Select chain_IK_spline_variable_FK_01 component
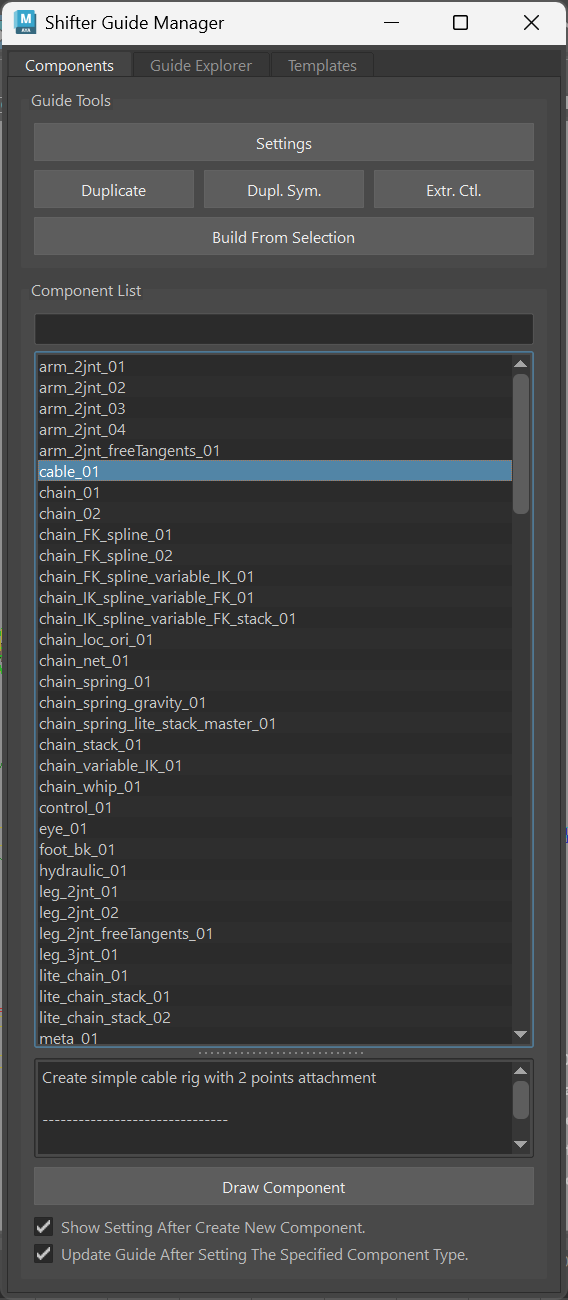Screen dimensions: 568x1300 click(x=274, y=598)
